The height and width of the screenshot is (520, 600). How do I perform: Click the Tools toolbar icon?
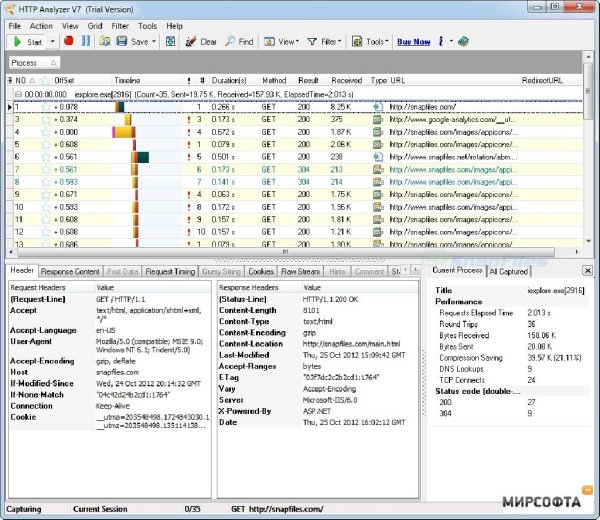pyautogui.click(x=357, y=41)
